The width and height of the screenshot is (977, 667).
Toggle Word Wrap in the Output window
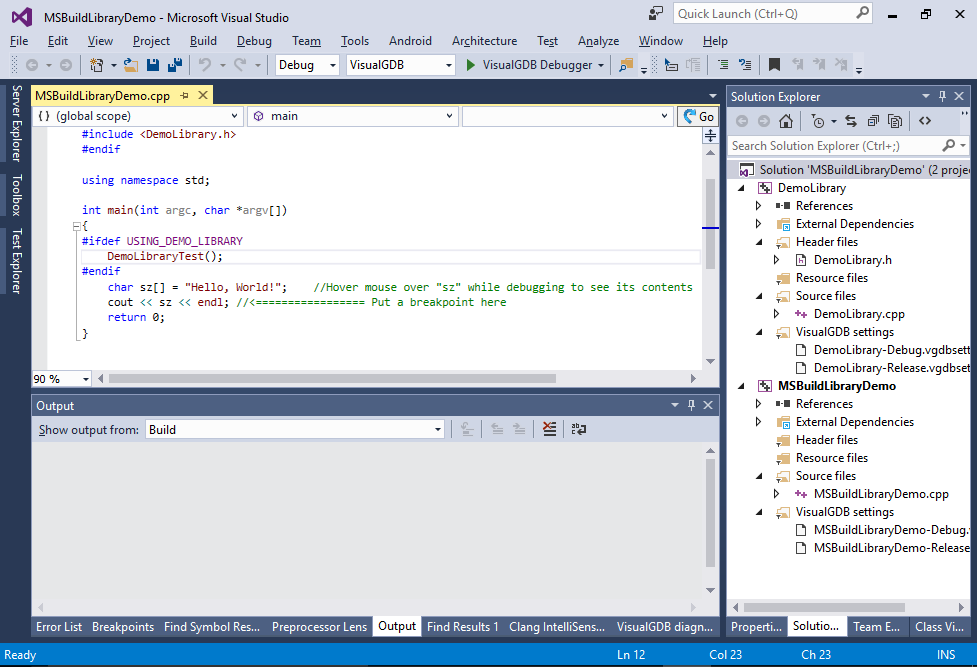579,429
